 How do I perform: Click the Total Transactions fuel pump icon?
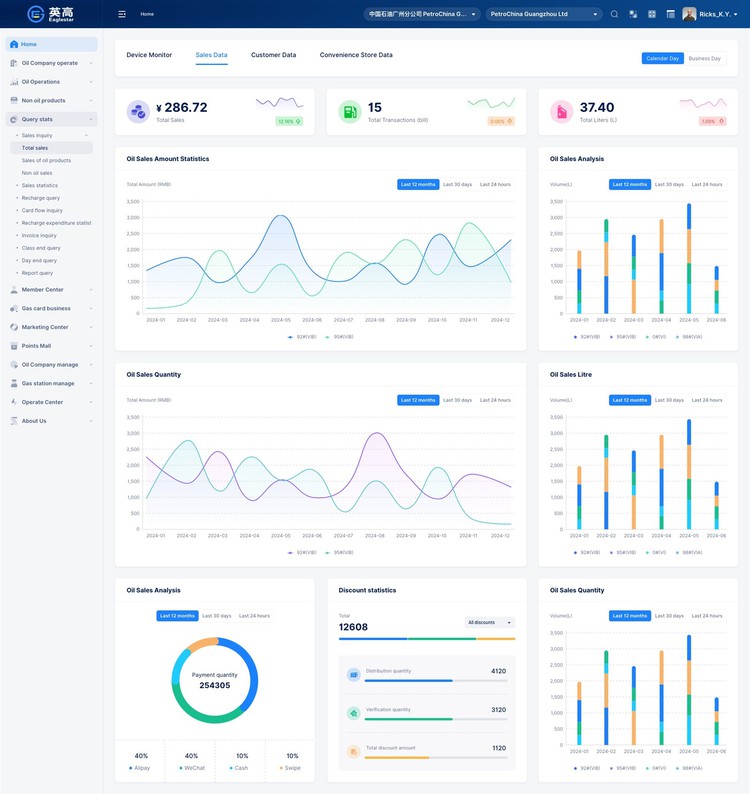(350, 112)
